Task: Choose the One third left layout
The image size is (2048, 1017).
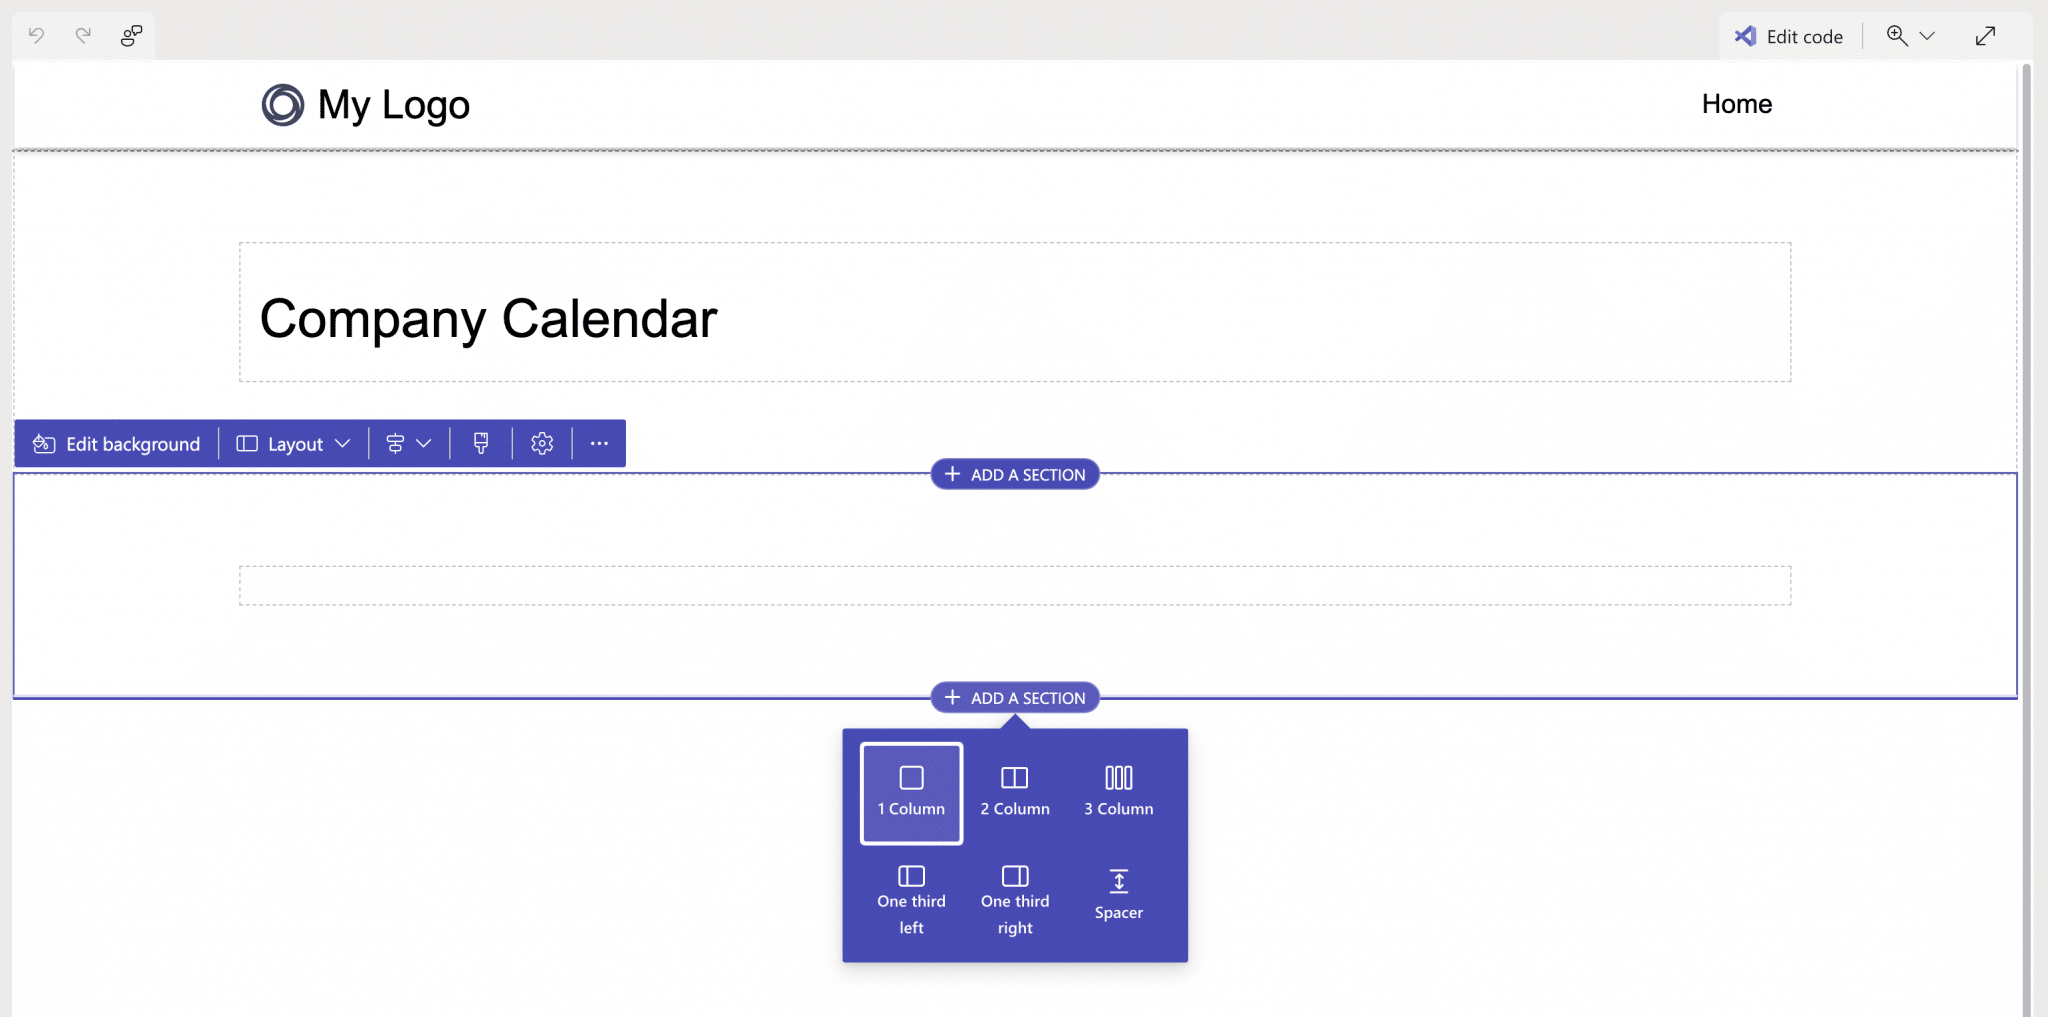Action: click(x=910, y=893)
